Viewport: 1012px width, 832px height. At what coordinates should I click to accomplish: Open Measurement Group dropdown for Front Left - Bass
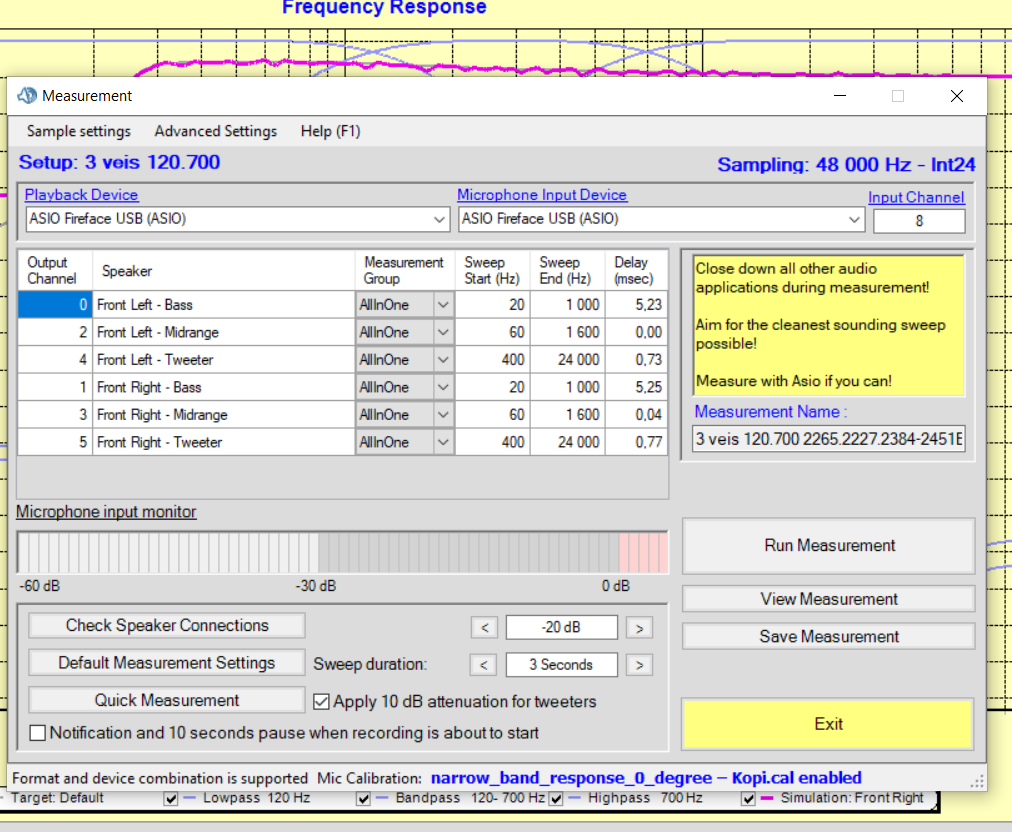pyautogui.click(x=443, y=305)
